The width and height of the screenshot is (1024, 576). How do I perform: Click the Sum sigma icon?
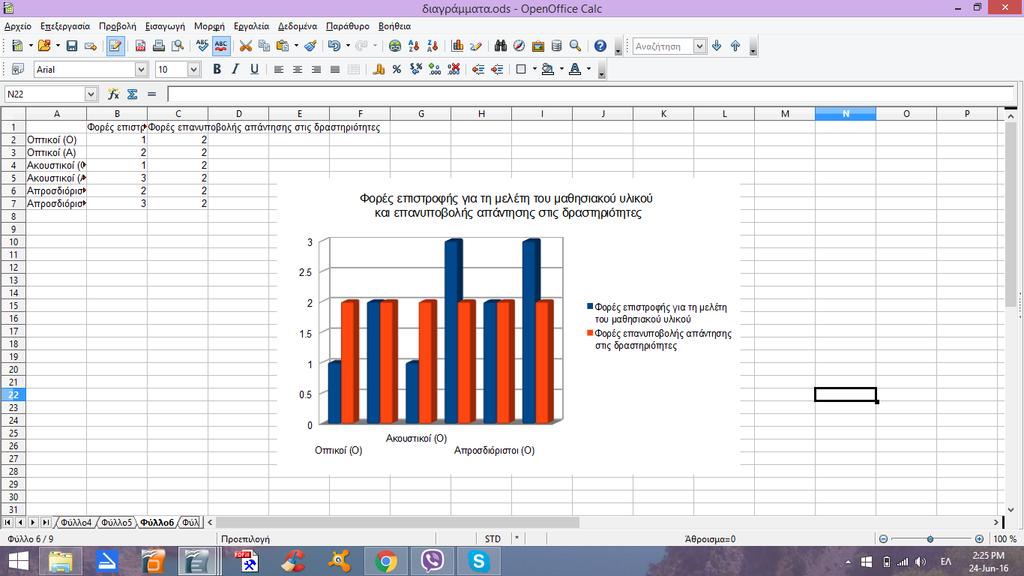[133, 94]
